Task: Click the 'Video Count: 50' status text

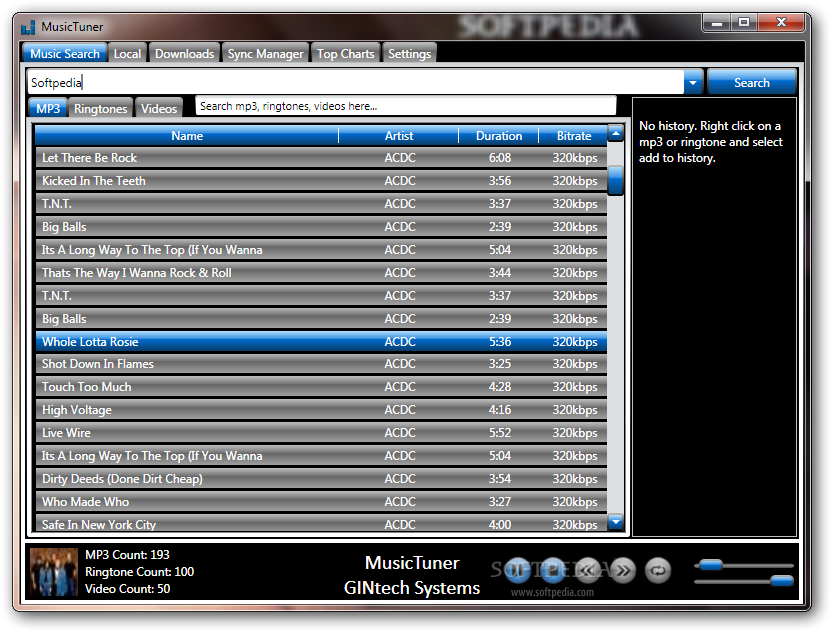Action: [127, 588]
